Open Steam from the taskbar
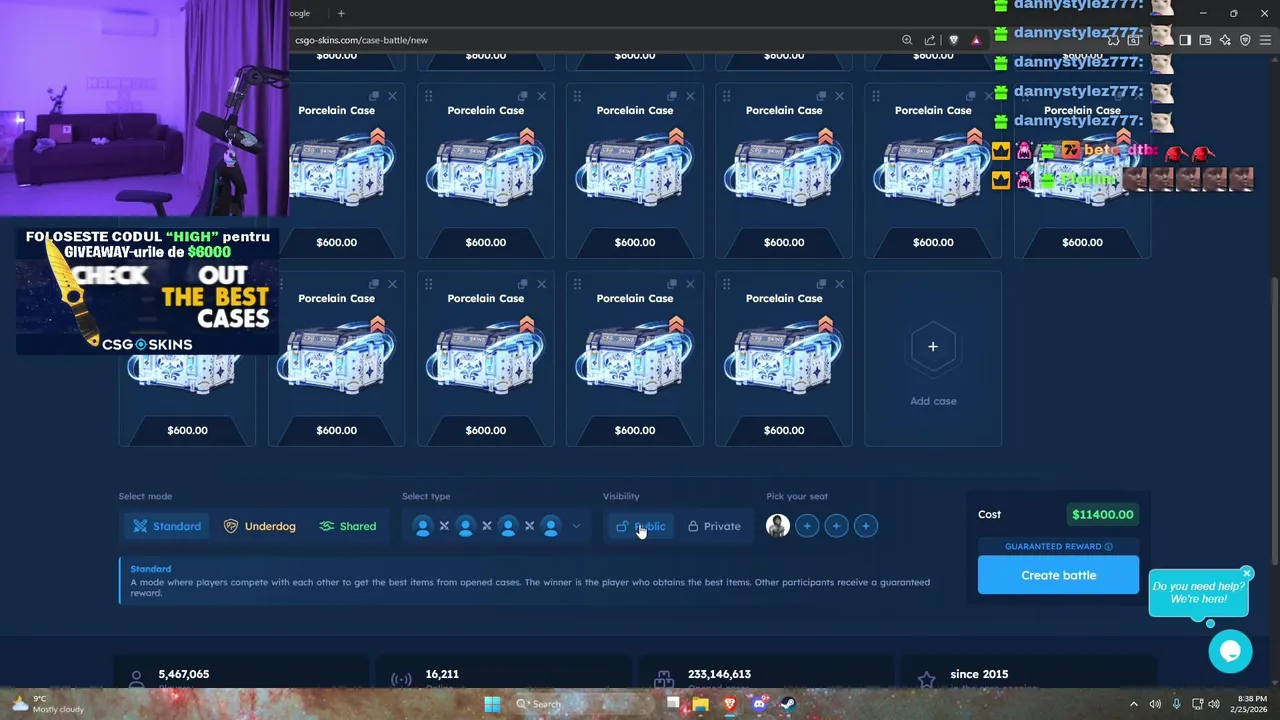 coord(788,704)
